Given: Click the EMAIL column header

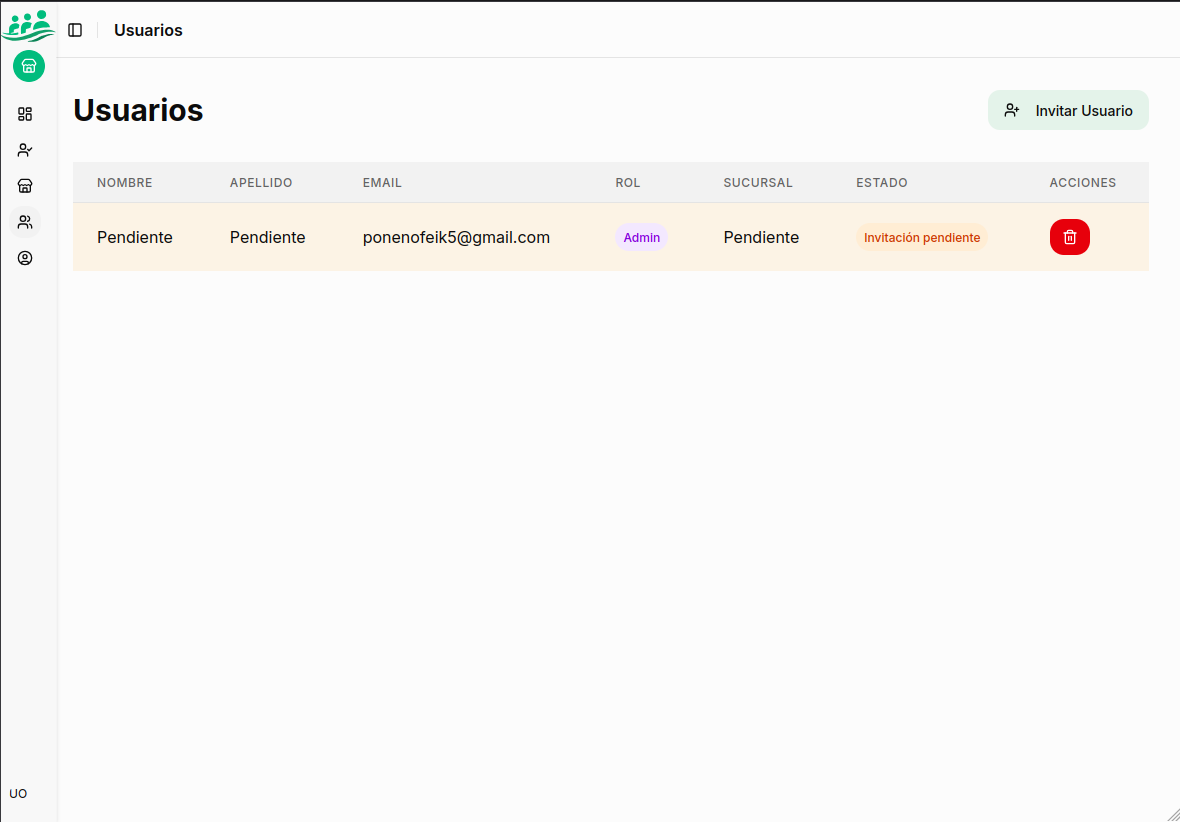Looking at the screenshot, I should click(382, 183).
